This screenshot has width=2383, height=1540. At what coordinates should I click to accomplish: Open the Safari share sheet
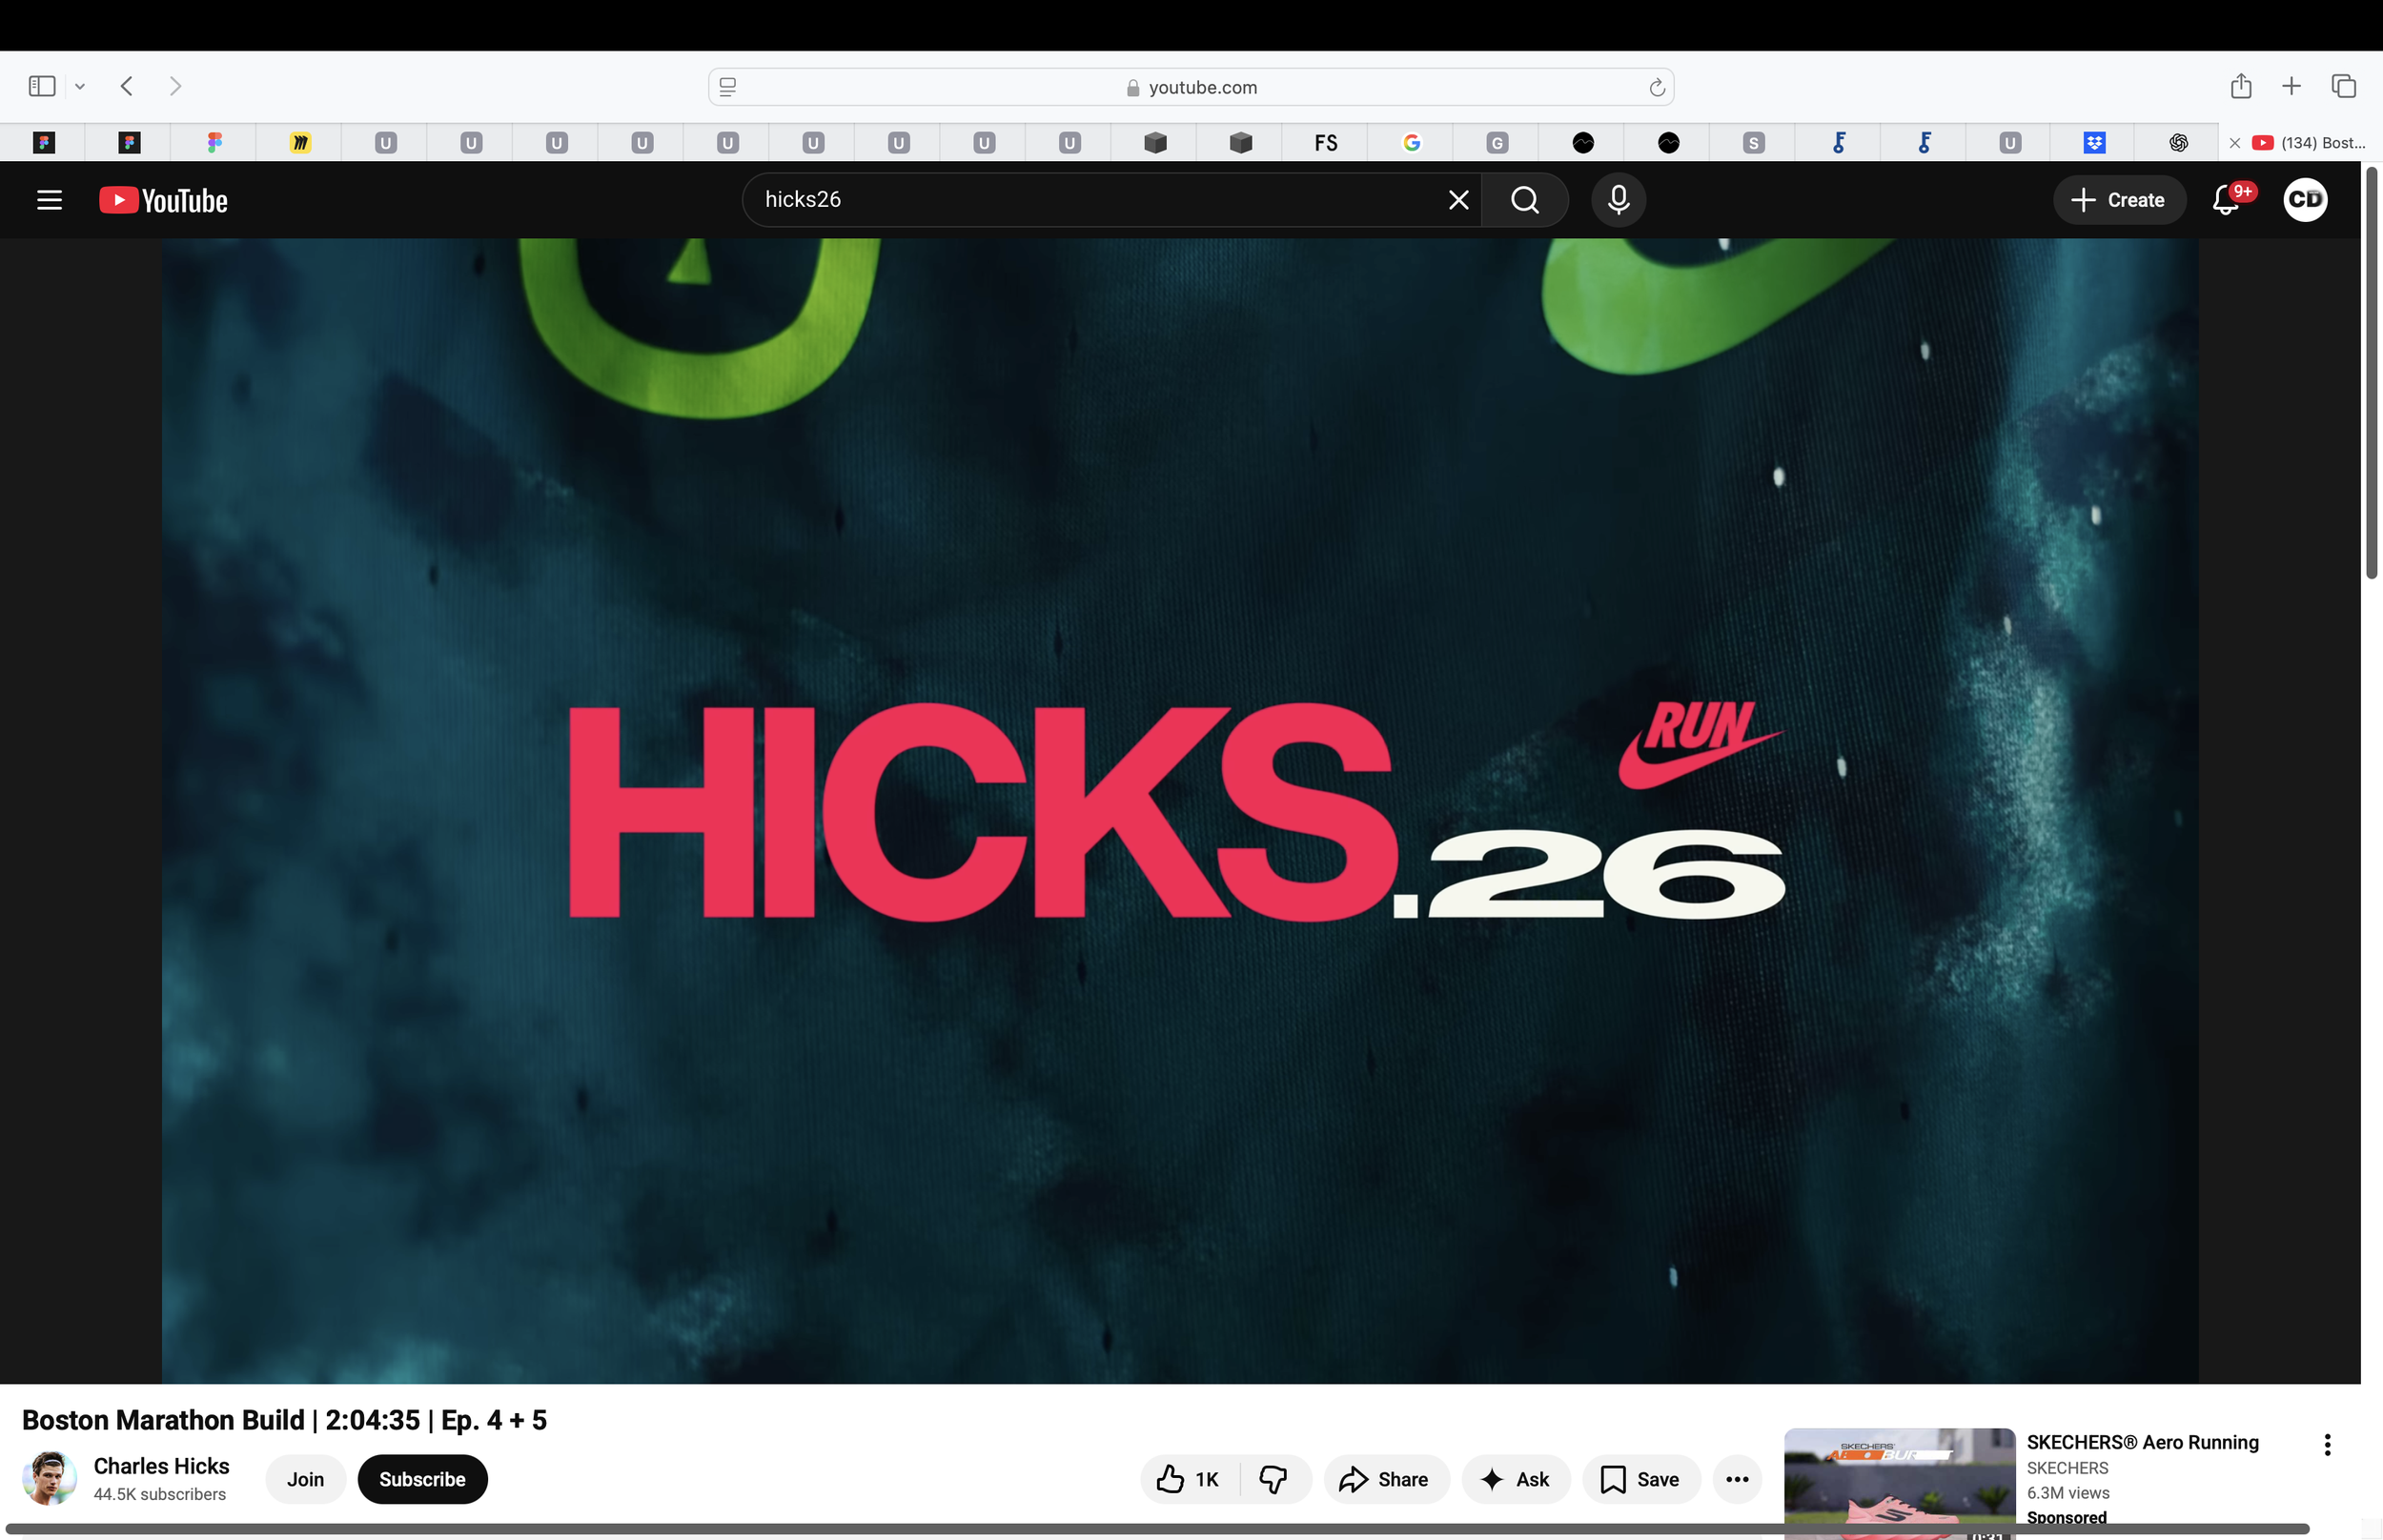2241,86
